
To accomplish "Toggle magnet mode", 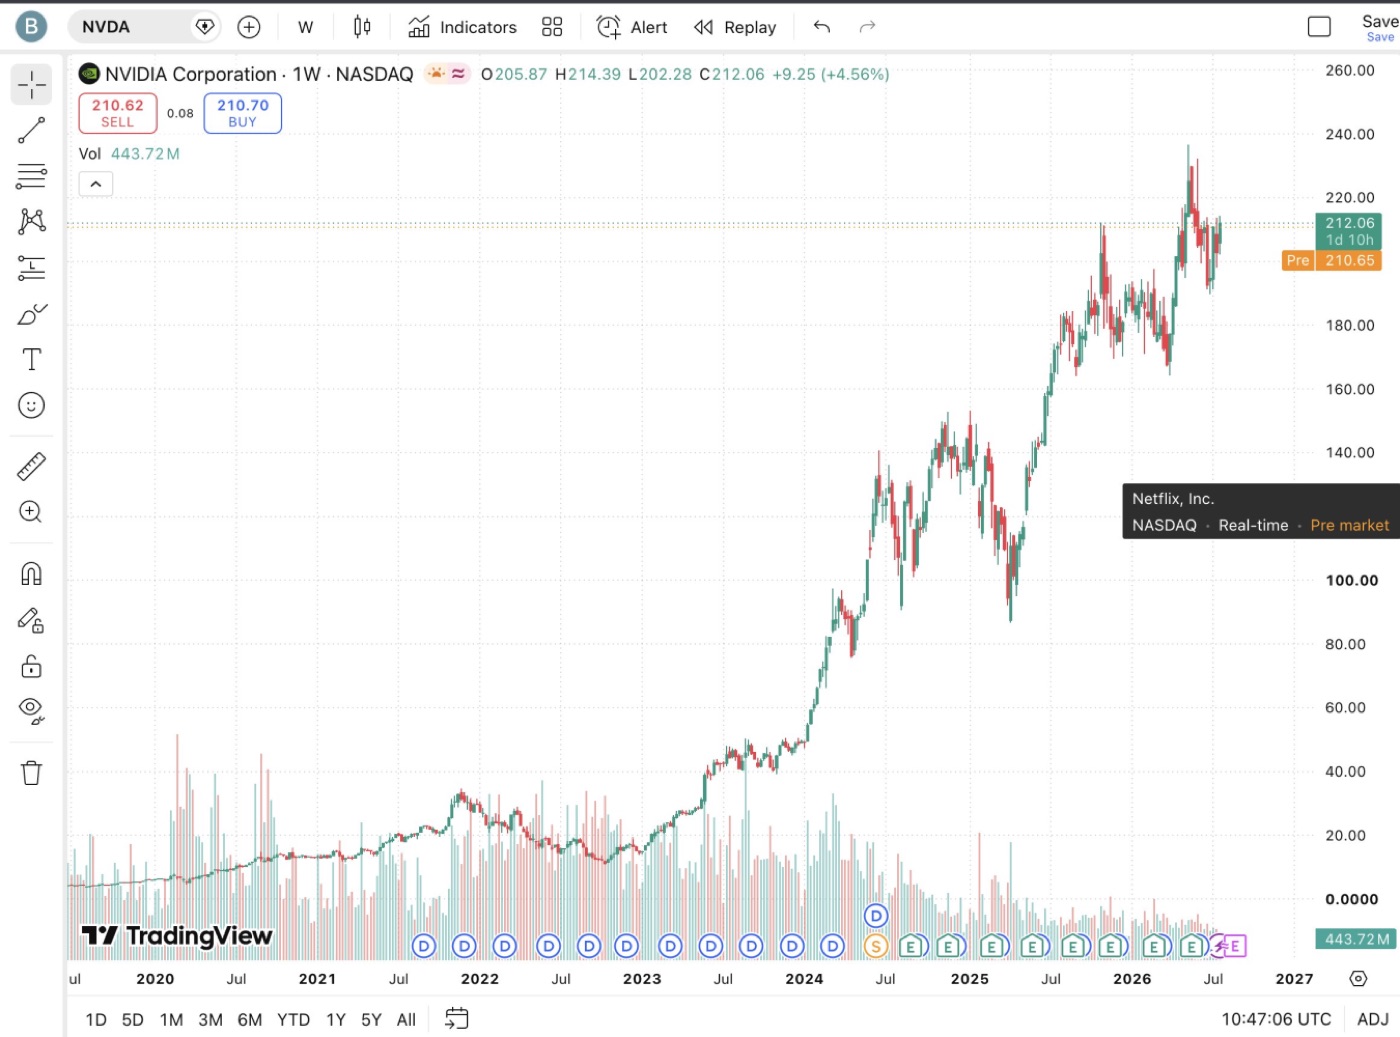I will 31,574.
